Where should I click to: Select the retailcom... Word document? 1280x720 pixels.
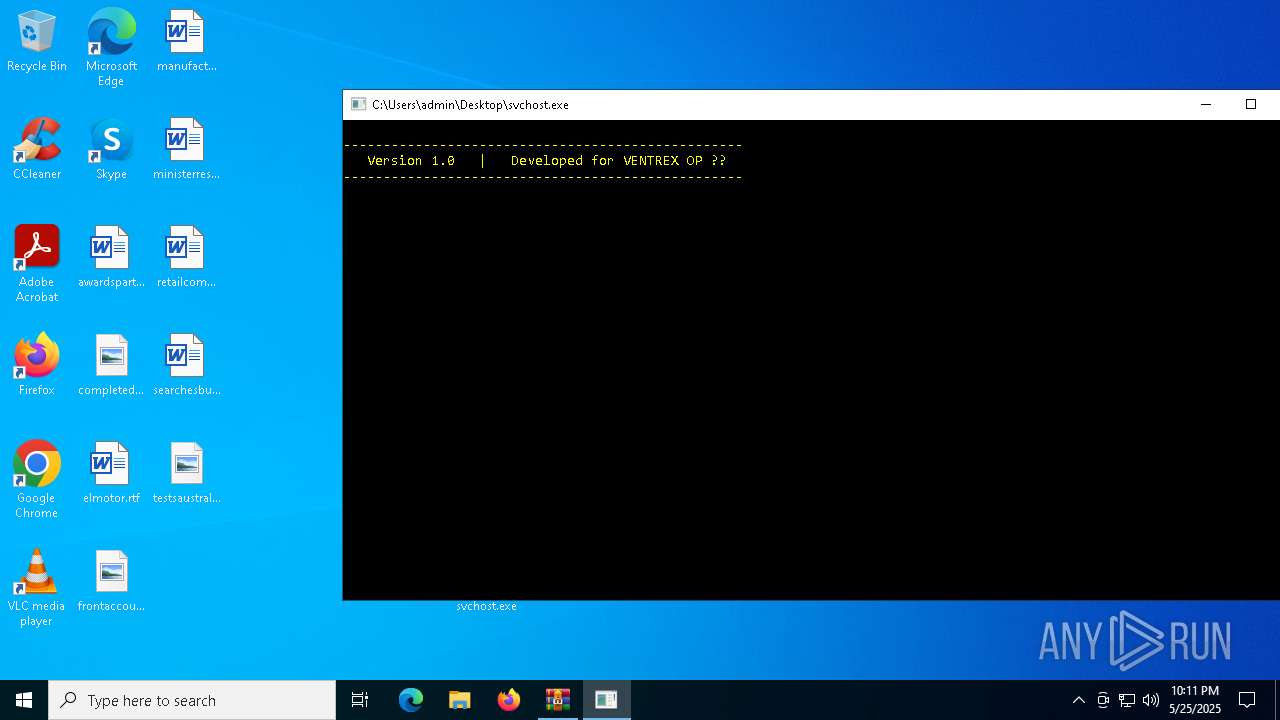pos(186,258)
